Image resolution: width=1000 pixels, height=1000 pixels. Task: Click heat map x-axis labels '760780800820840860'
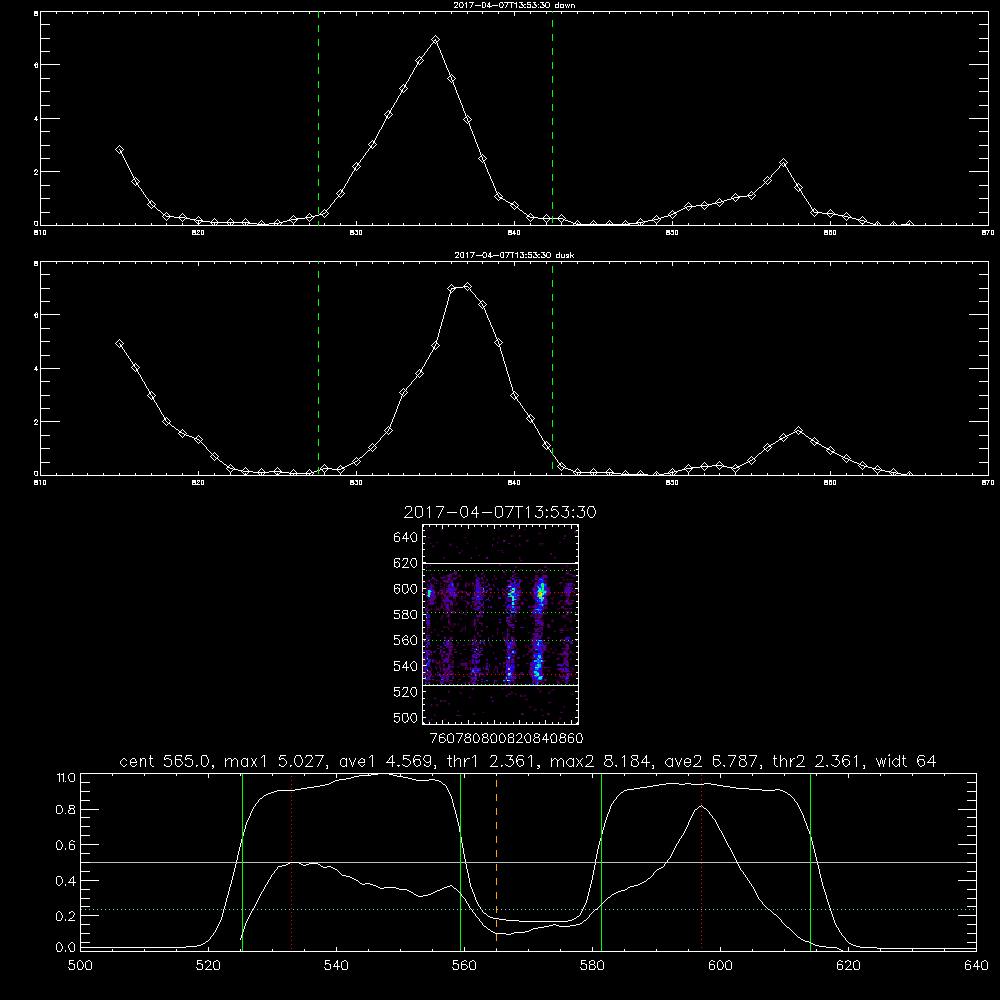tap(506, 738)
